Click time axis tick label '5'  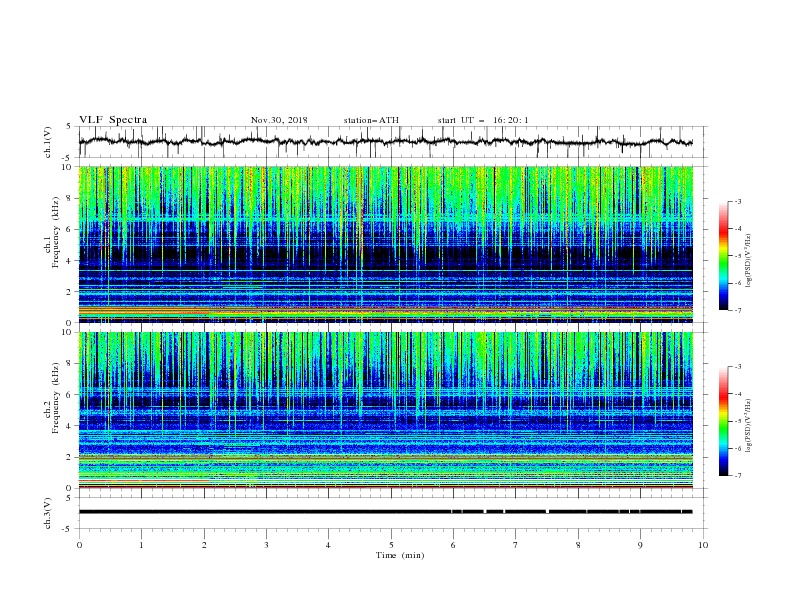(x=391, y=545)
